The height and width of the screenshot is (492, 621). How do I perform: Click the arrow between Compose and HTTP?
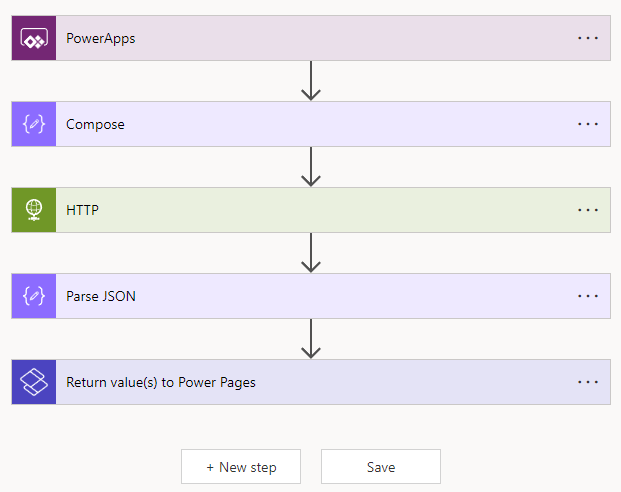tap(311, 168)
